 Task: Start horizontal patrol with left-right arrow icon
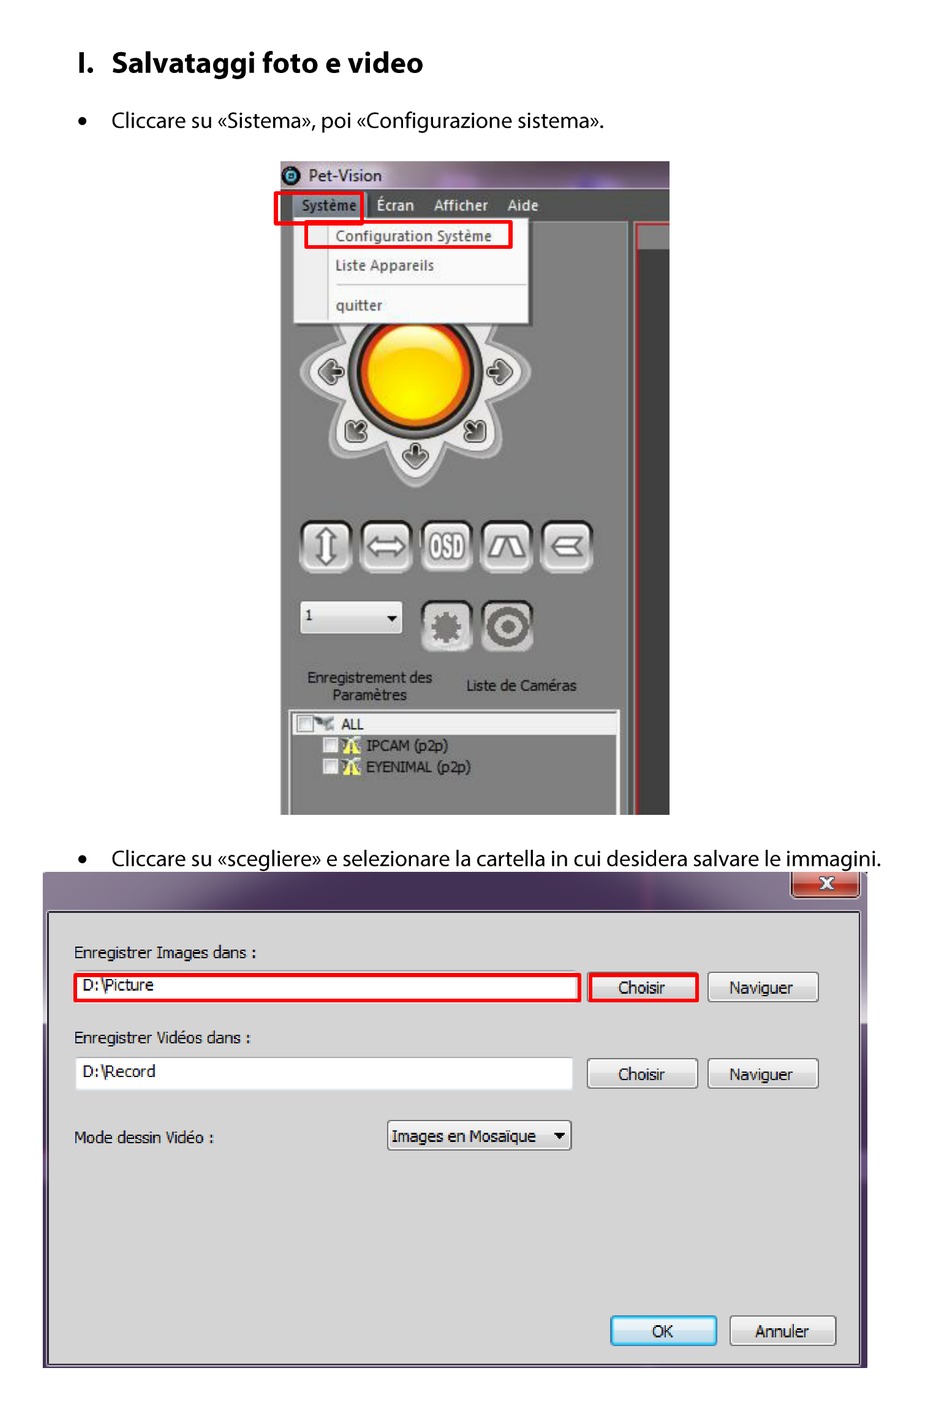pyautogui.click(x=386, y=546)
